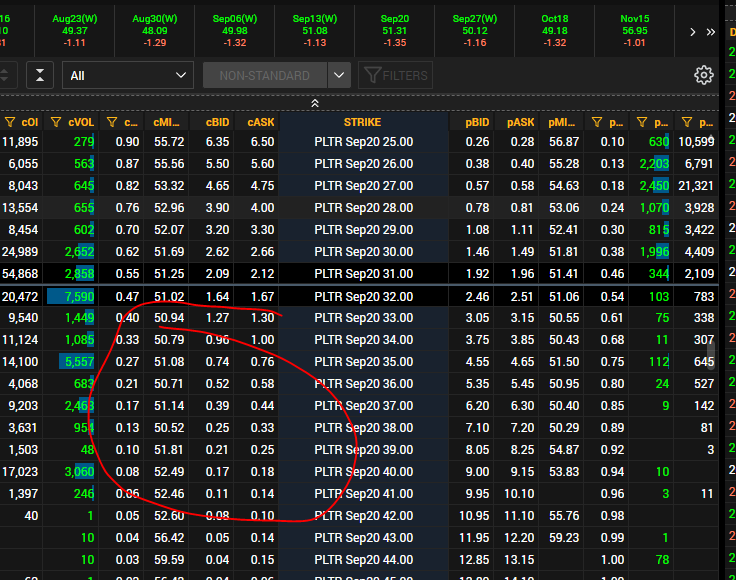Sort by the cMI... column header

tap(166, 122)
